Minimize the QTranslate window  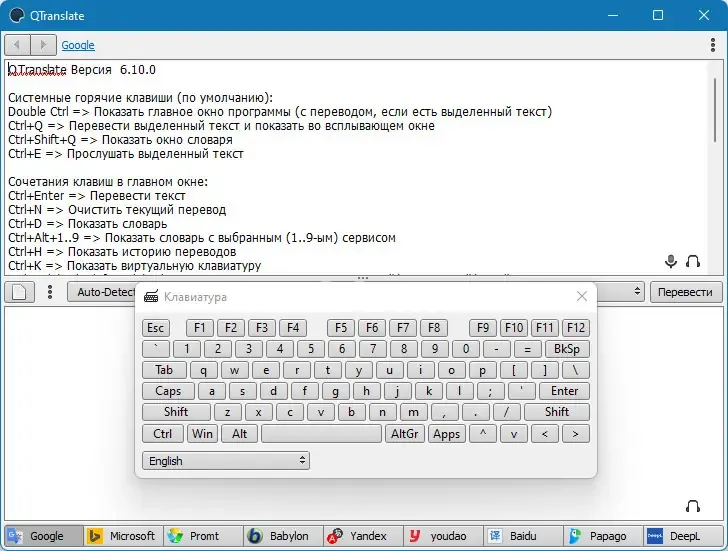coord(613,15)
